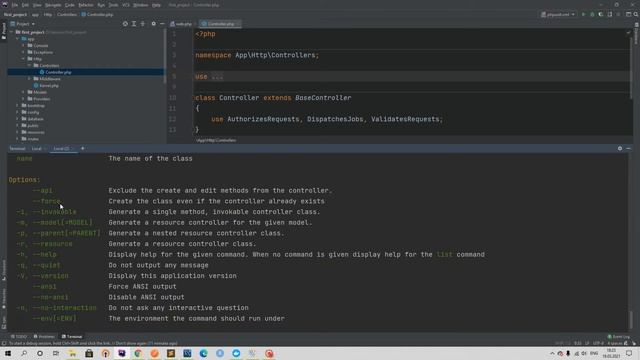Select the Local (2) terminal tab

coord(61,149)
